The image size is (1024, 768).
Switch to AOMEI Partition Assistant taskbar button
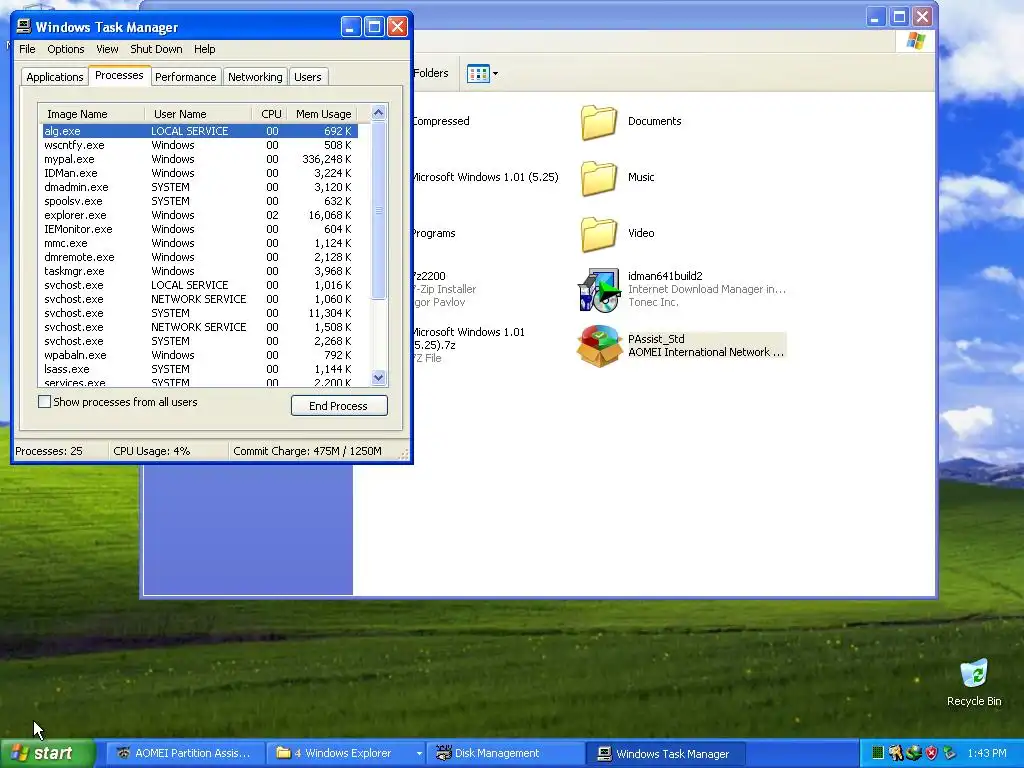point(184,753)
